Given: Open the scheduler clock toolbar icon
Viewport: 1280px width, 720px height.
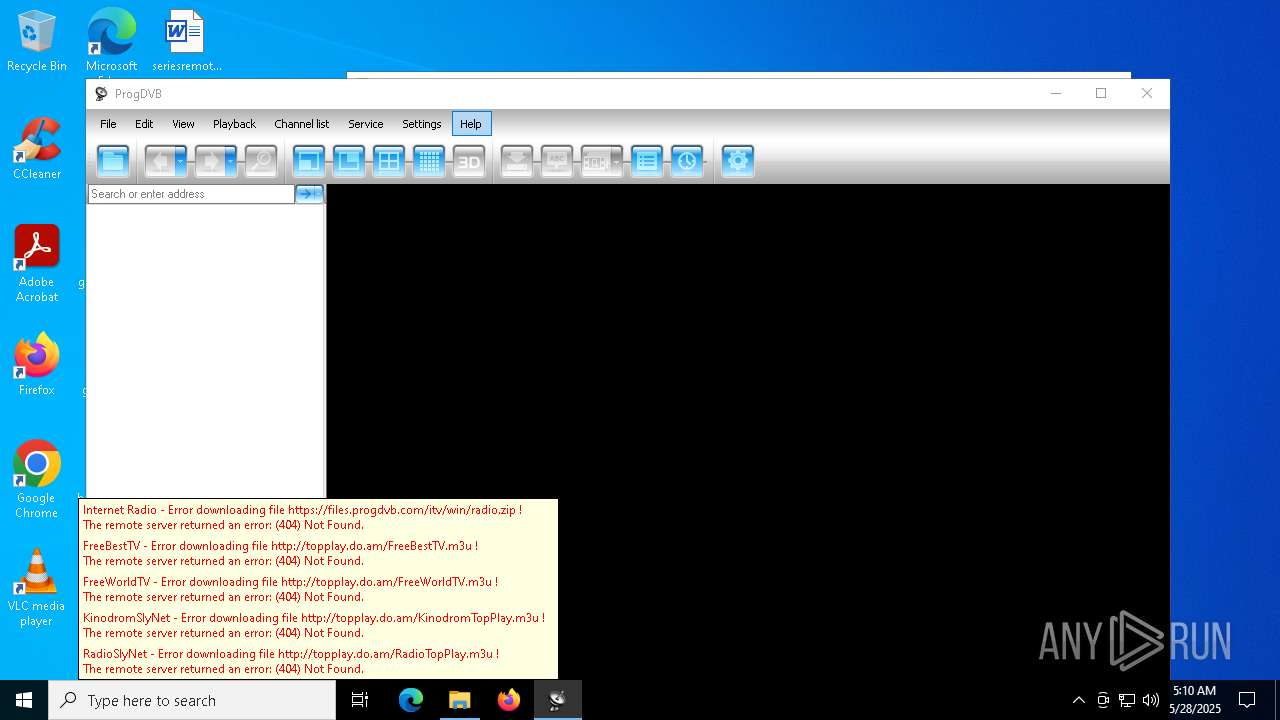Looking at the screenshot, I should pyautogui.click(x=687, y=161).
